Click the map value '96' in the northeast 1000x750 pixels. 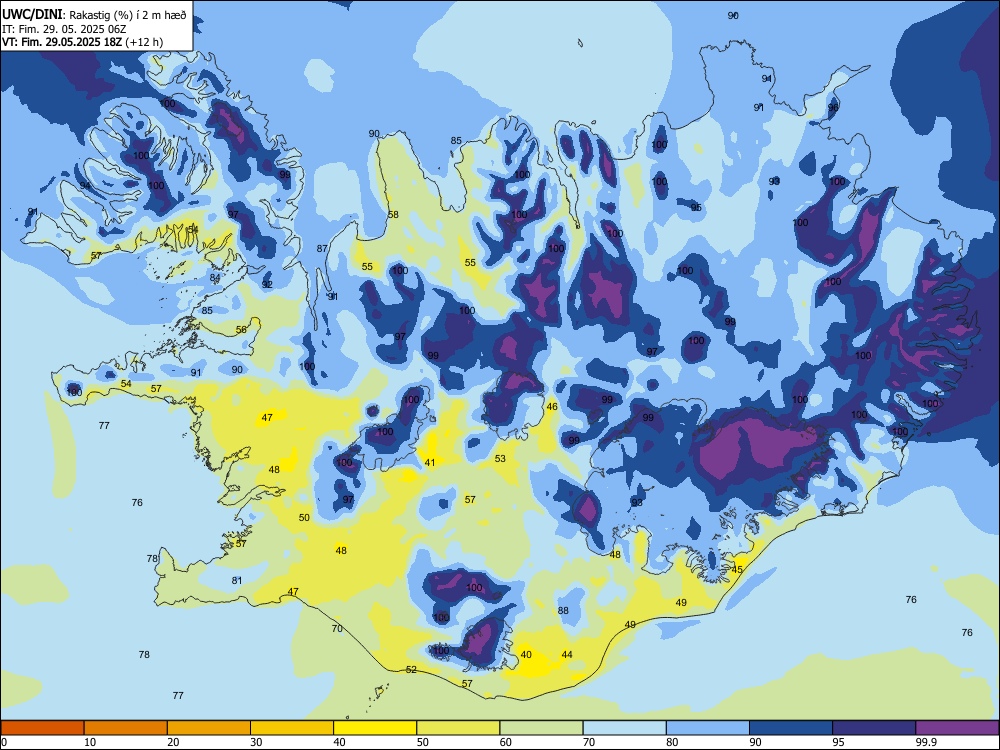[x=833, y=108]
